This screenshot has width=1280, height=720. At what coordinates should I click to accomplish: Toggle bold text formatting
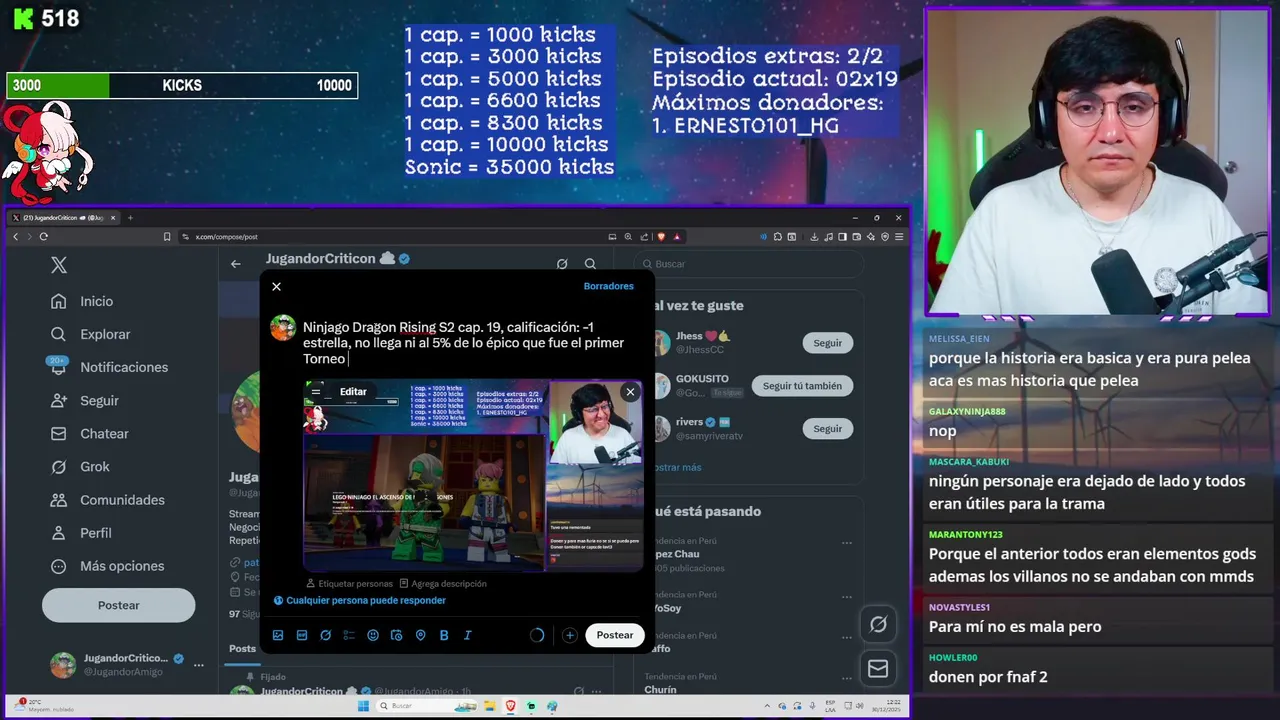pos(444,635)
